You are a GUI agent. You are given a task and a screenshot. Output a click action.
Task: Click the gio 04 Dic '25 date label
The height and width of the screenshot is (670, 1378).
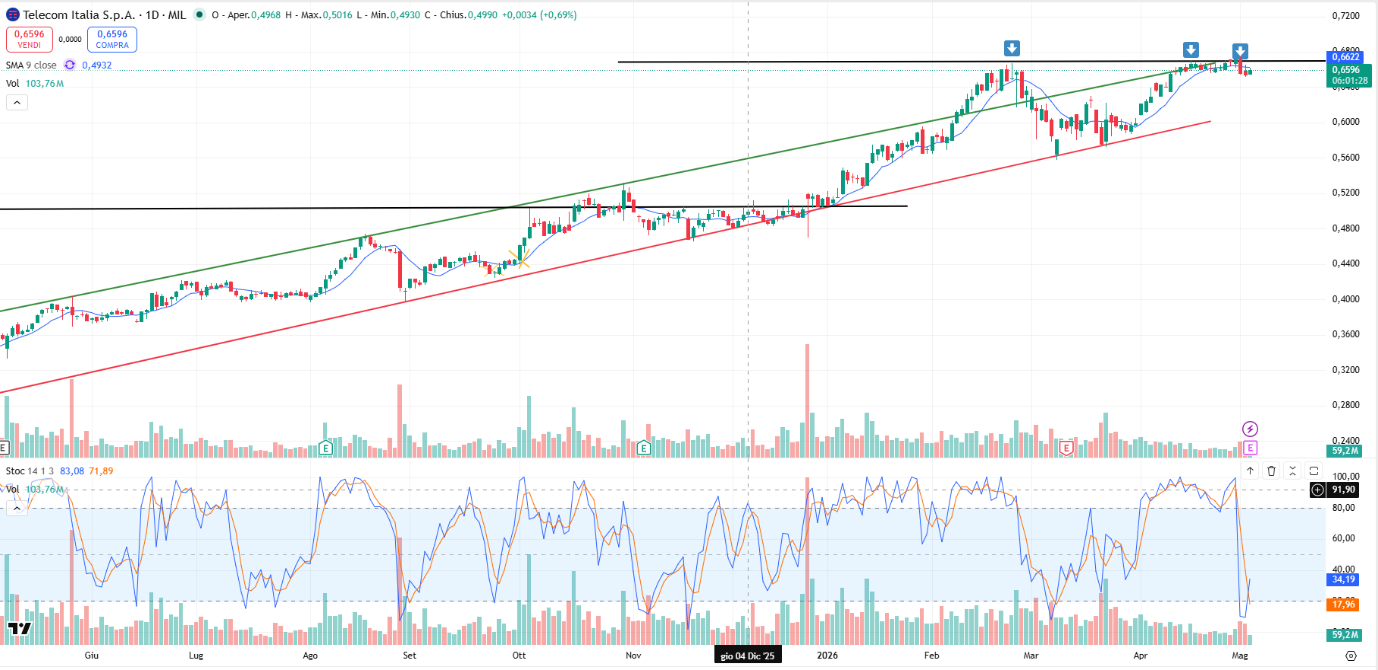click(749, 656)
